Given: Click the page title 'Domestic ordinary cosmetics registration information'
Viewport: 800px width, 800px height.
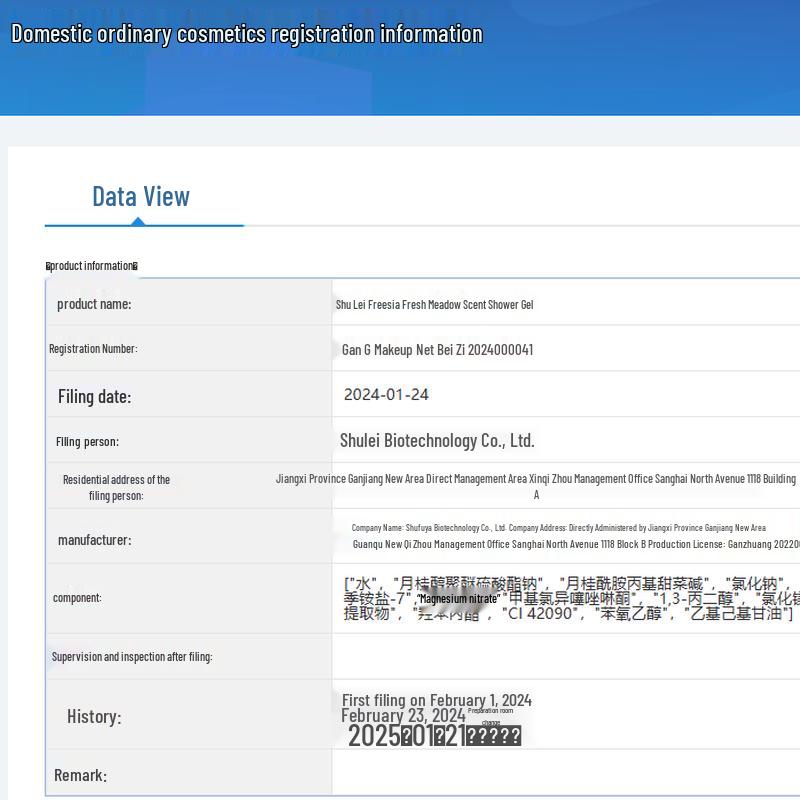Looking at the screenshot, I should [x=246, y=33].
